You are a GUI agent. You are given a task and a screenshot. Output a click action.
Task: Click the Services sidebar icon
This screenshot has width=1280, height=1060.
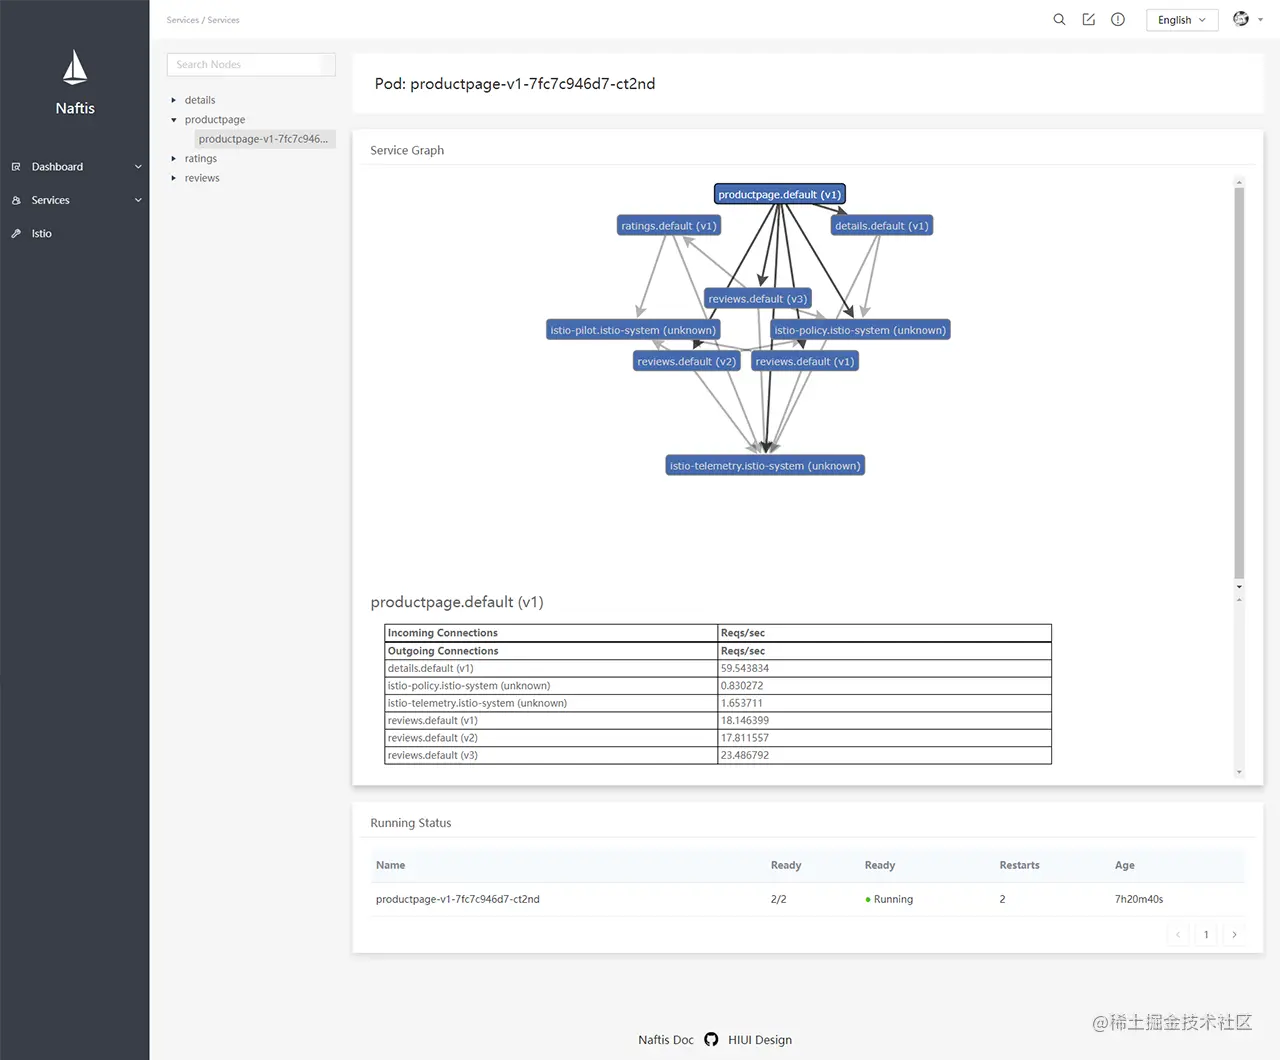pos(16,200)
